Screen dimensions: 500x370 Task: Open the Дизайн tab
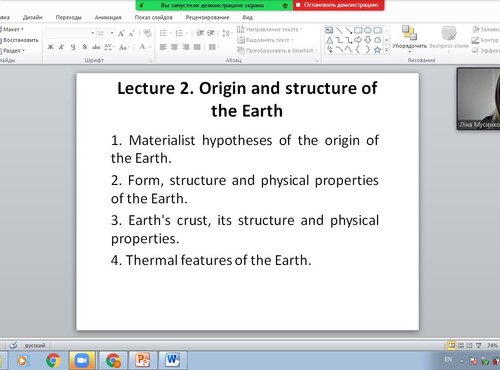[x=33, y=17]
